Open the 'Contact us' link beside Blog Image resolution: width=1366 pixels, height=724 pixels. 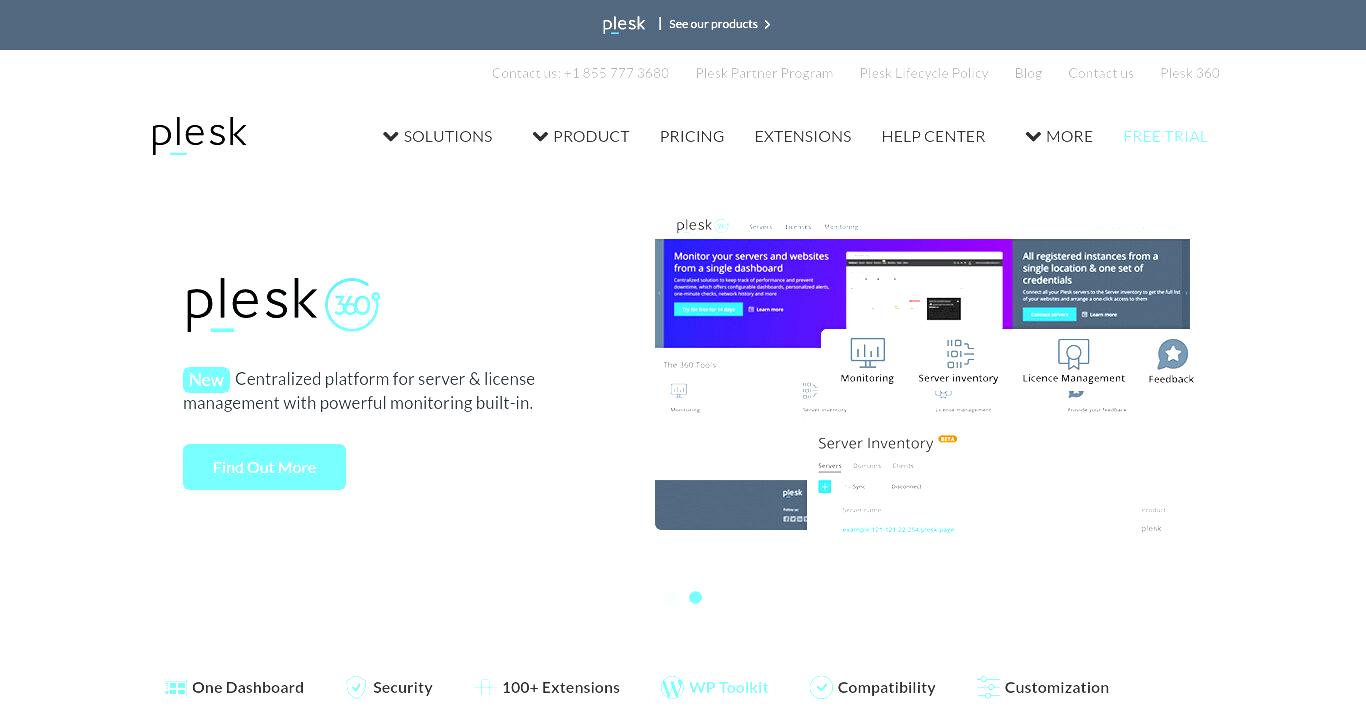point(1101,73)
